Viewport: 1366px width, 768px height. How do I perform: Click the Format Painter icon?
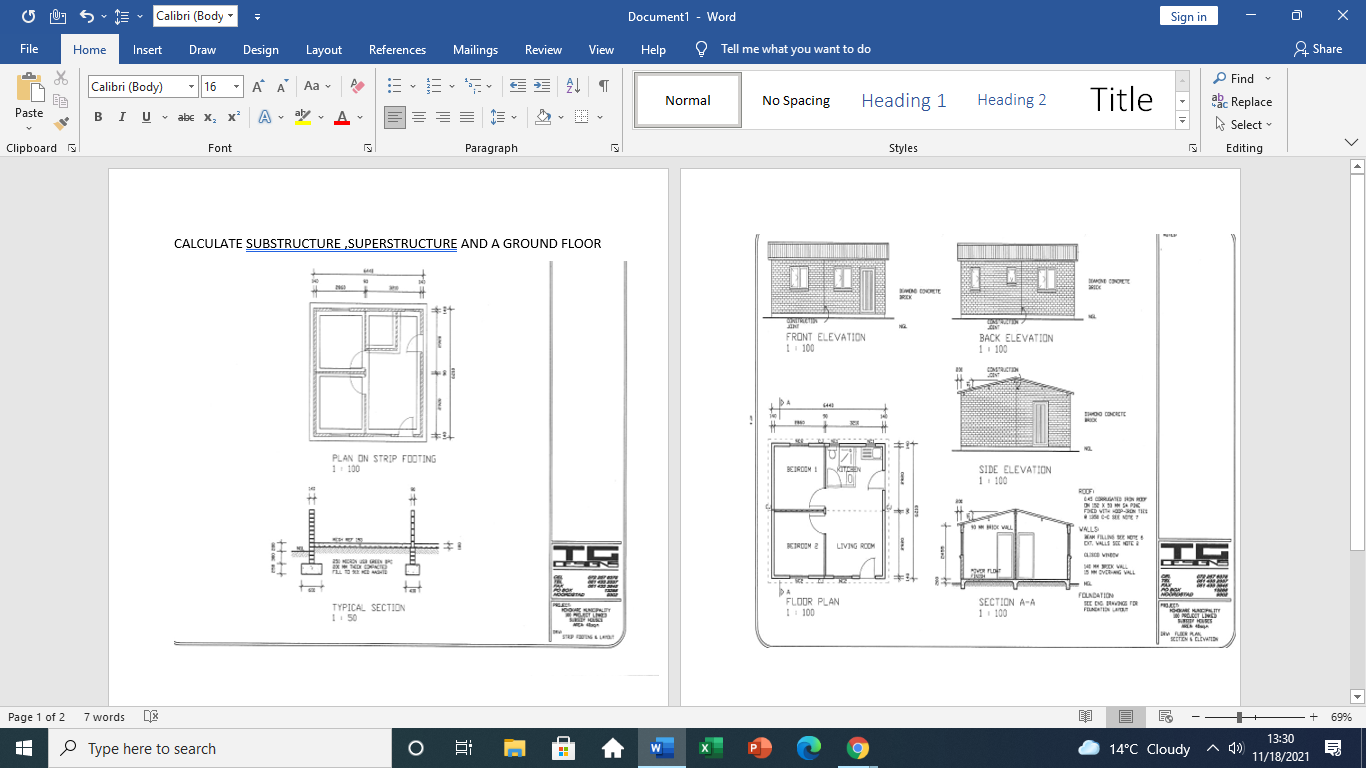coord(61,124)
